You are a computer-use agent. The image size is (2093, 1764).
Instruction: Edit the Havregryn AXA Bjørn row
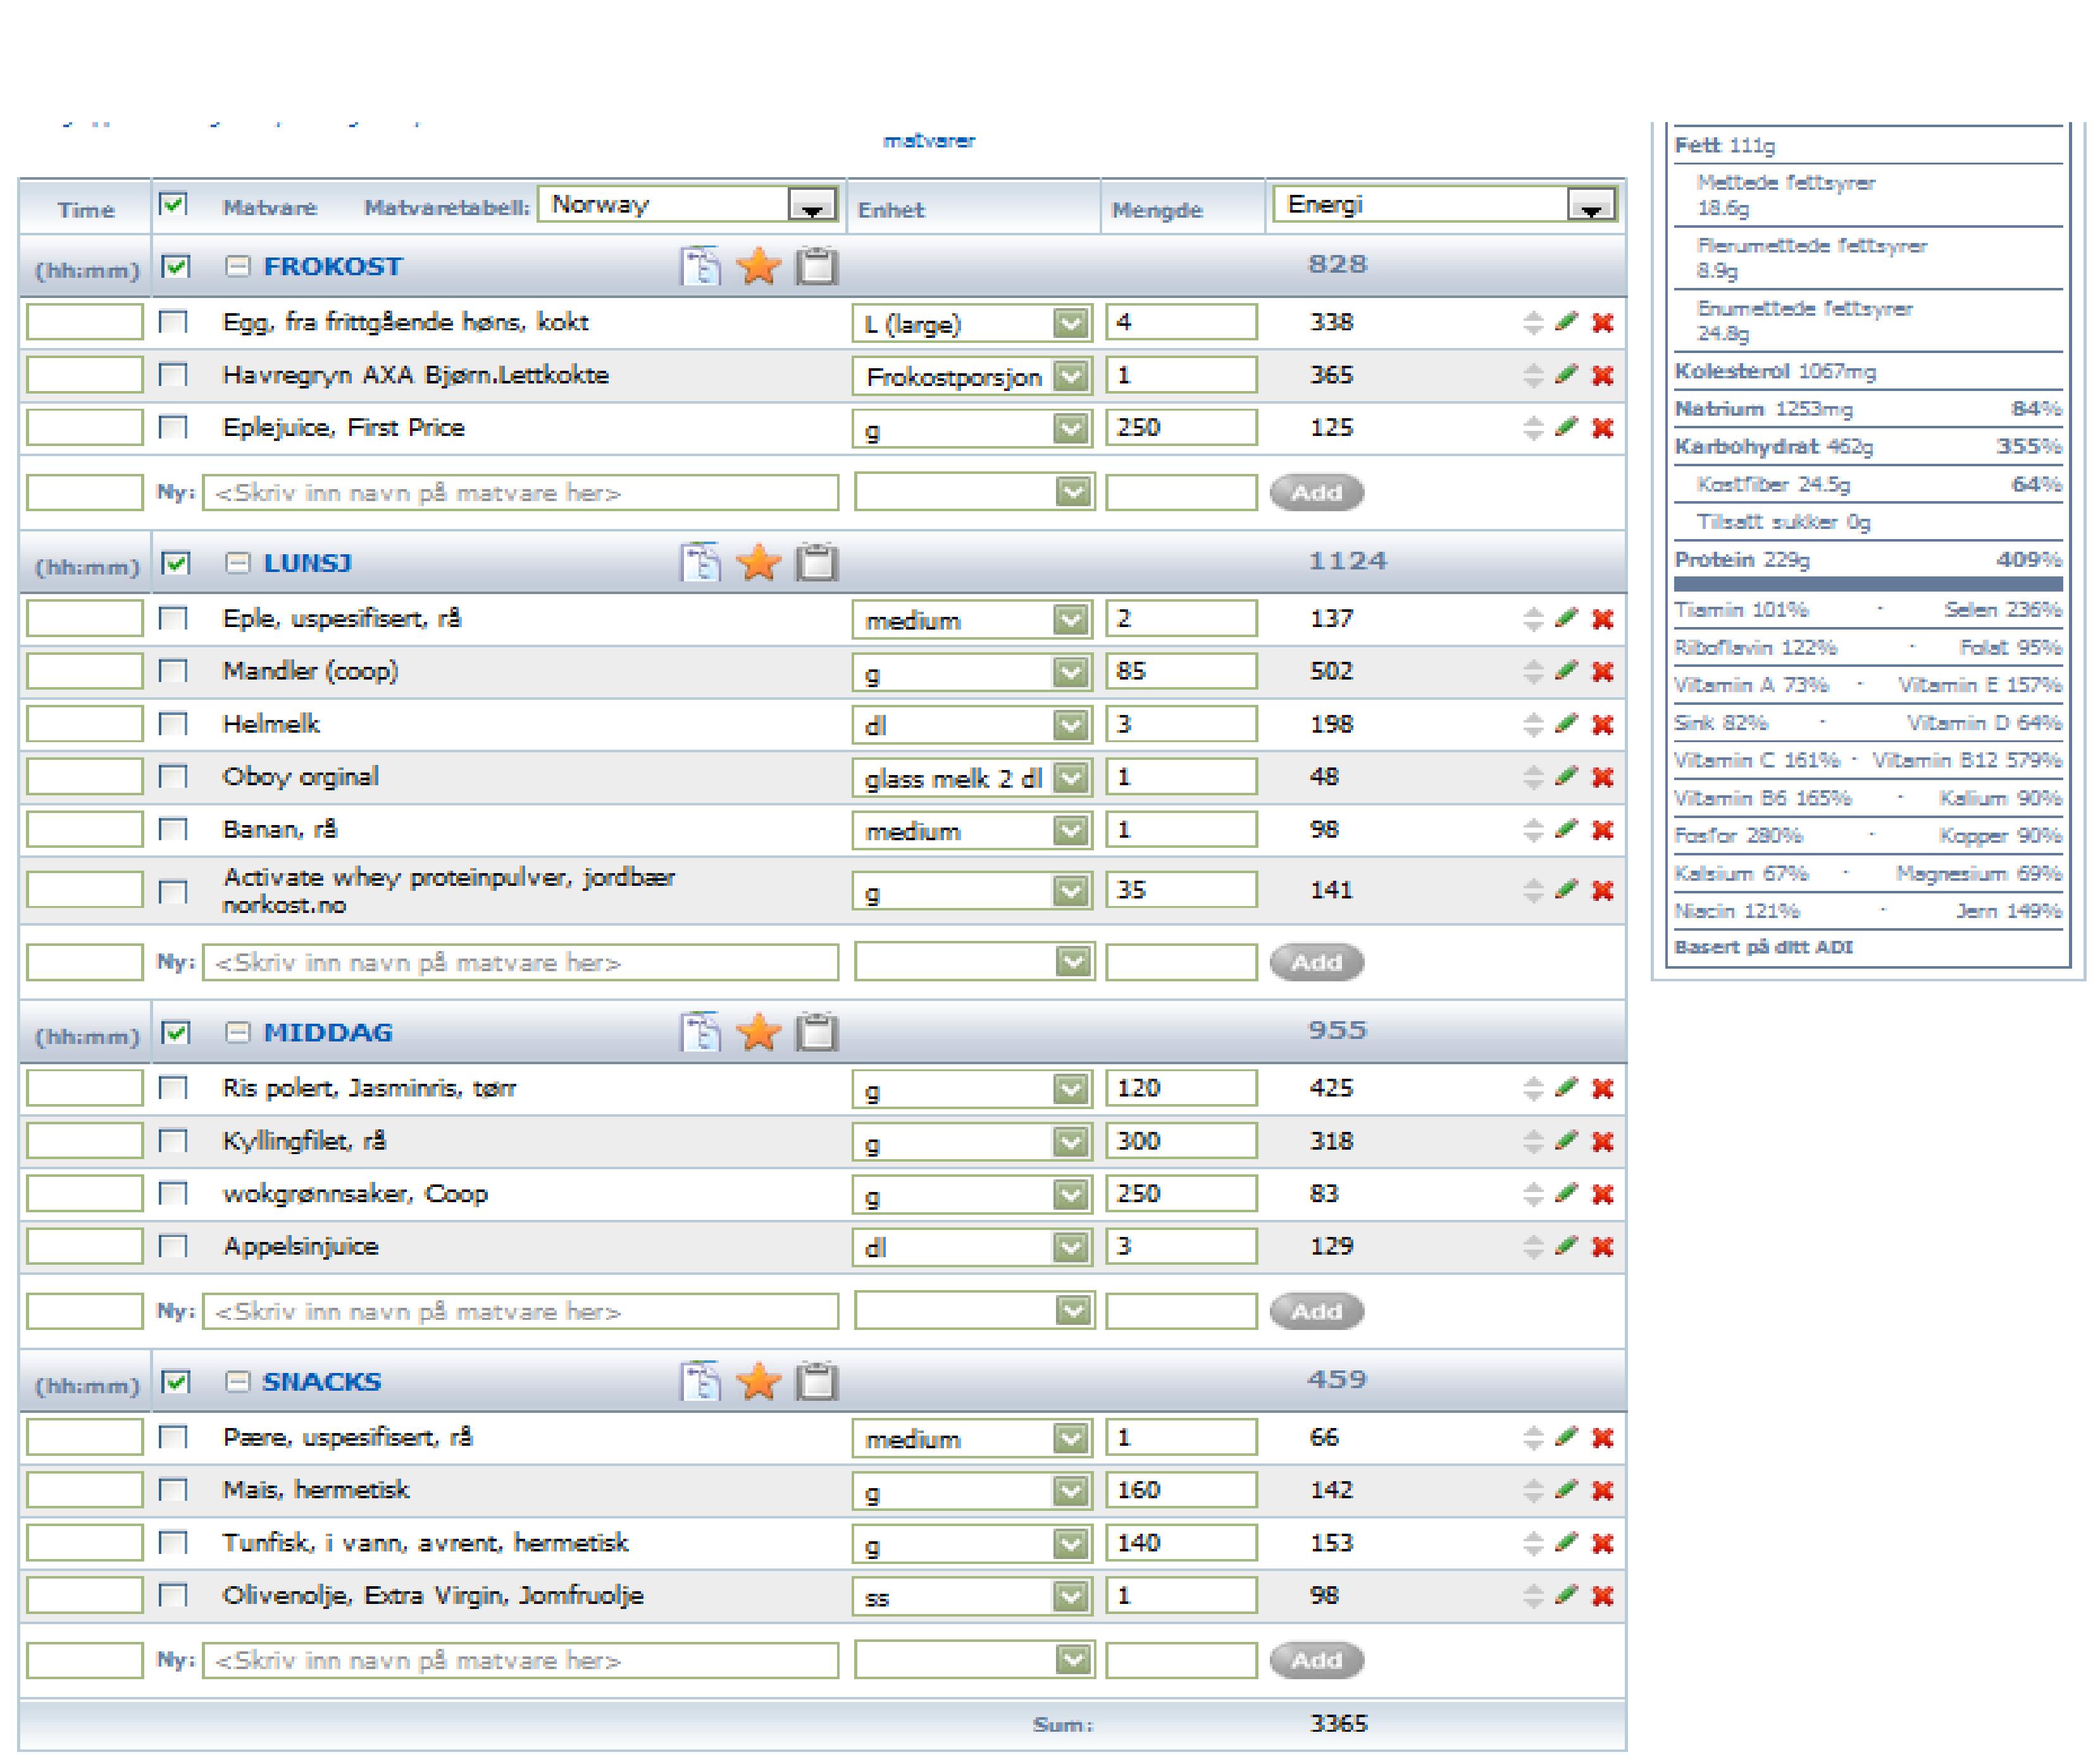click(x=1567, y=374)
